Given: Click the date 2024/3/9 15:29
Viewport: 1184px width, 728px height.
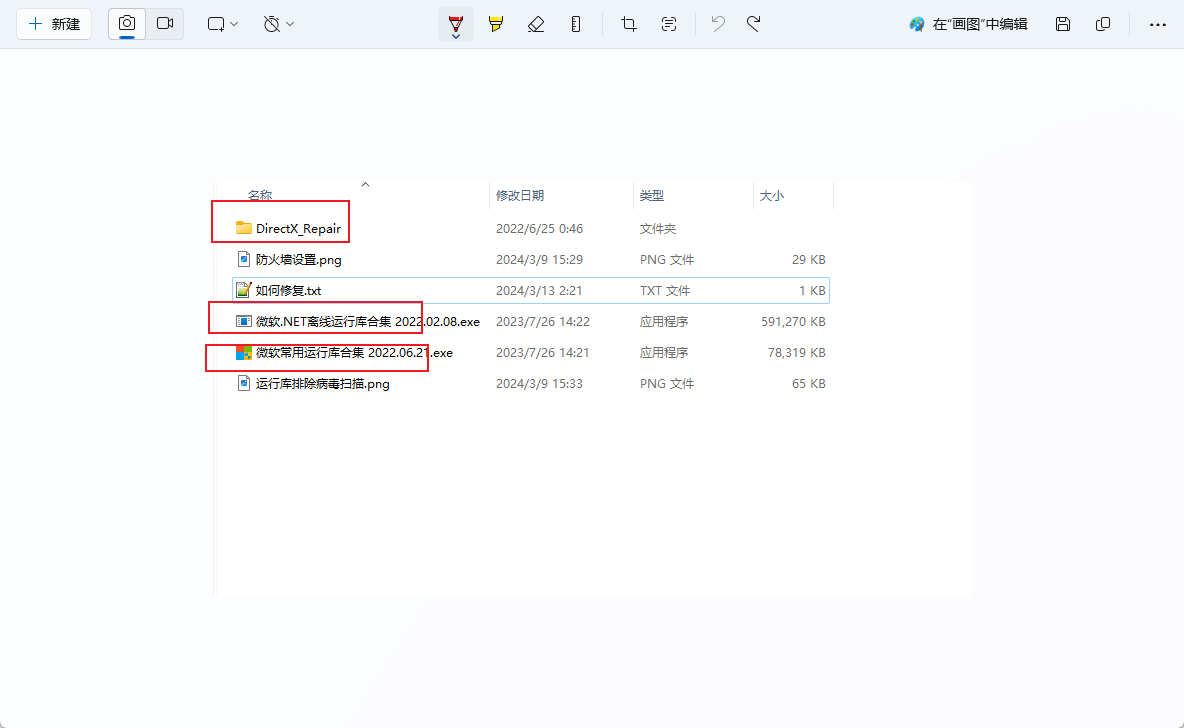Looking at the screenshot, I should (539, 259).
